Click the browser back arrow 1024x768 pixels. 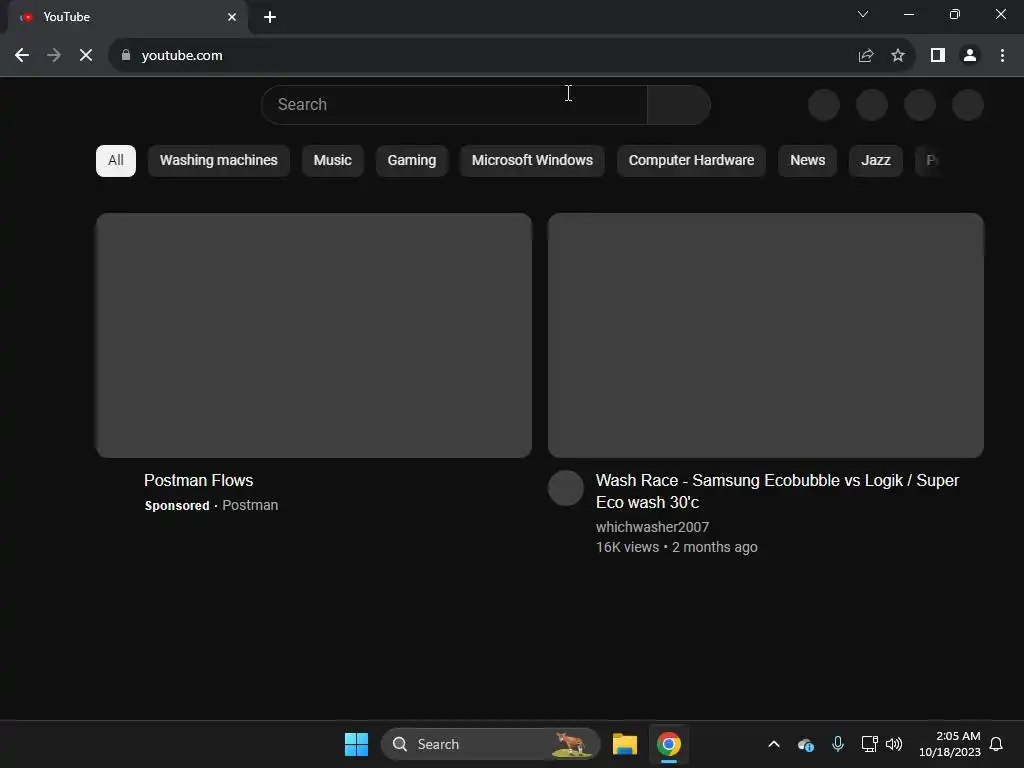pyautogui.click(x=22, y=56)
